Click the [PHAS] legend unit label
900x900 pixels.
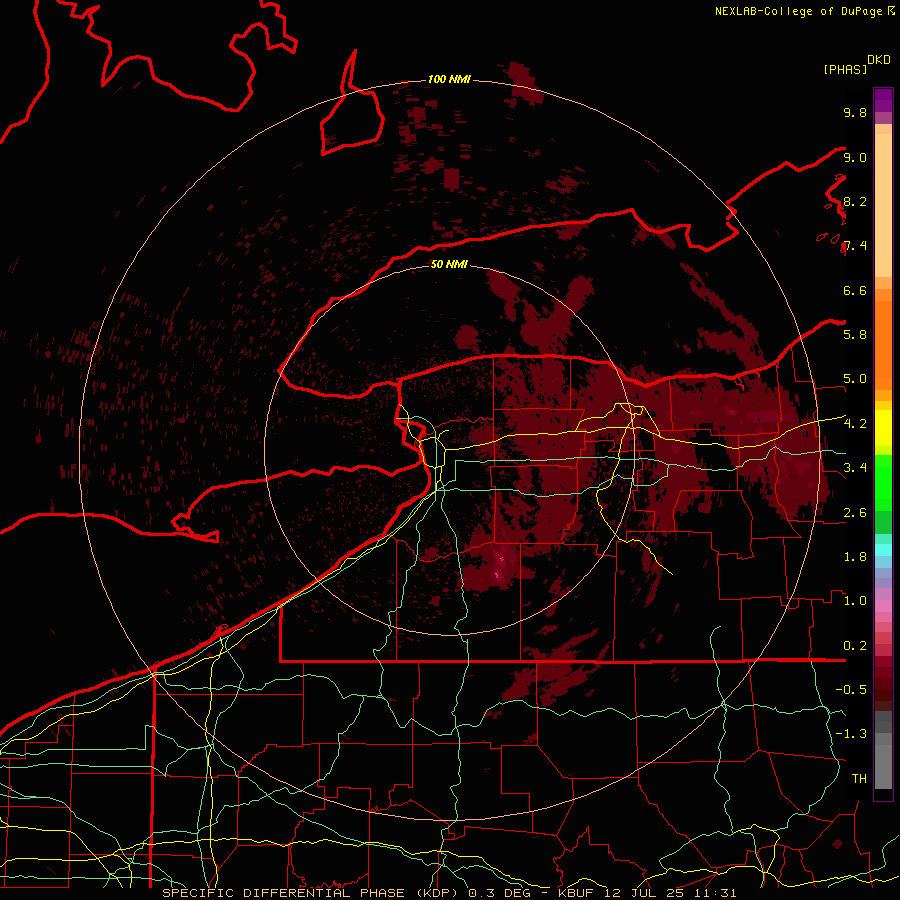coord(845,69)
